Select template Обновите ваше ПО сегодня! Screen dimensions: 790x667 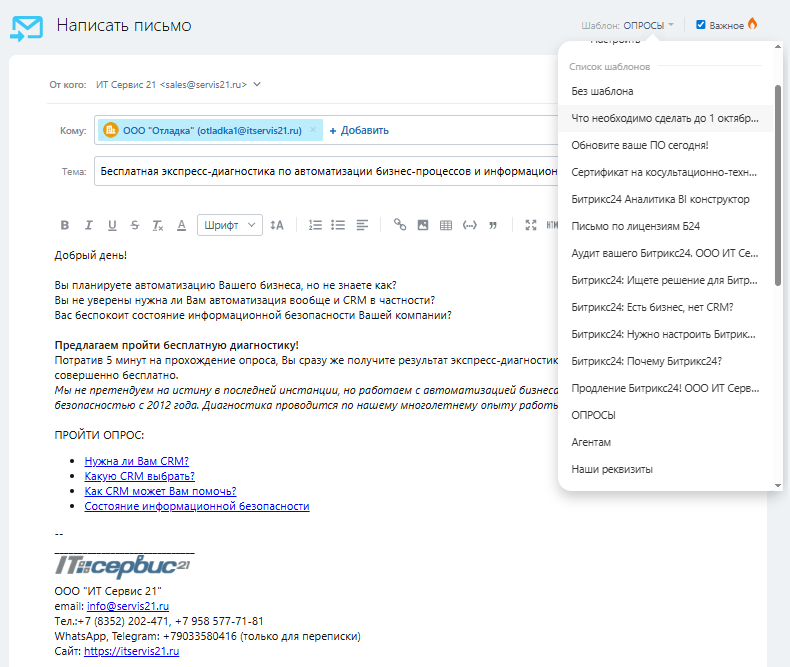665,145
